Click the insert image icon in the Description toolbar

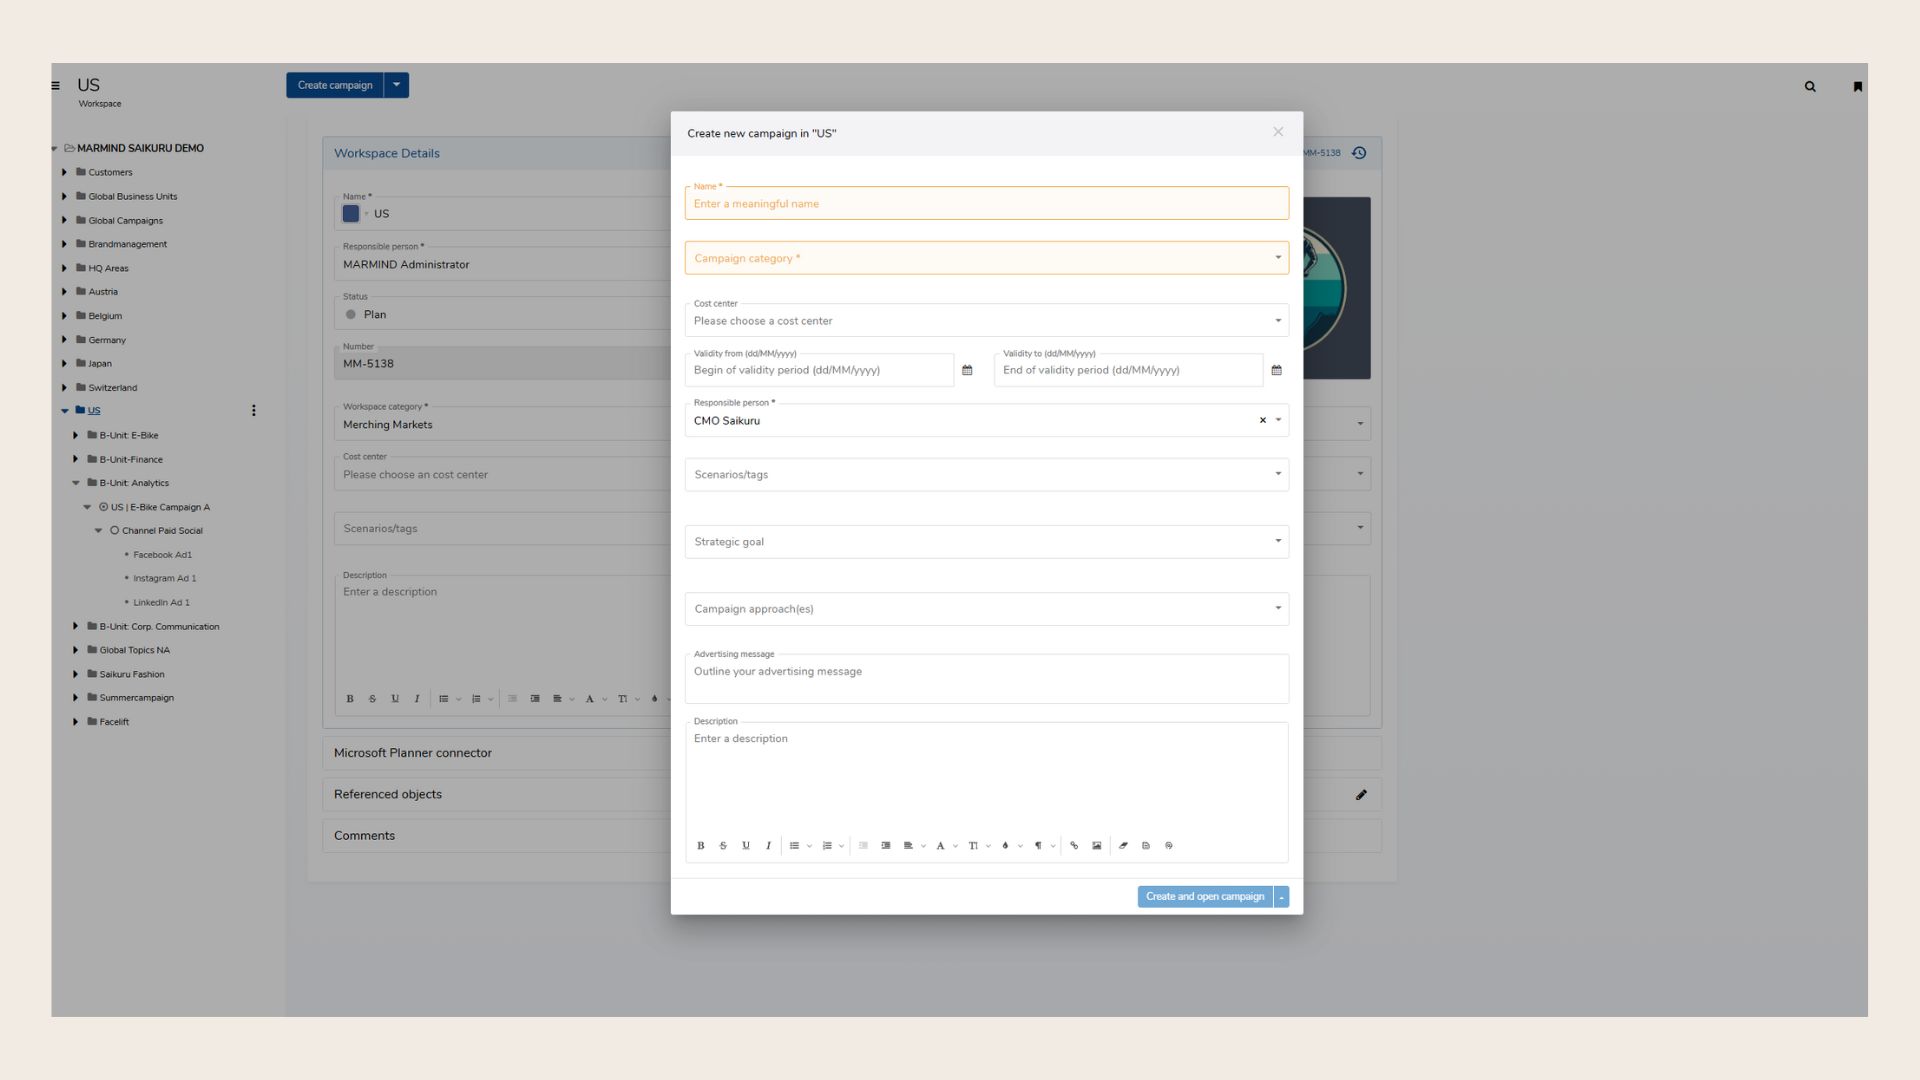click(1097, 846)
